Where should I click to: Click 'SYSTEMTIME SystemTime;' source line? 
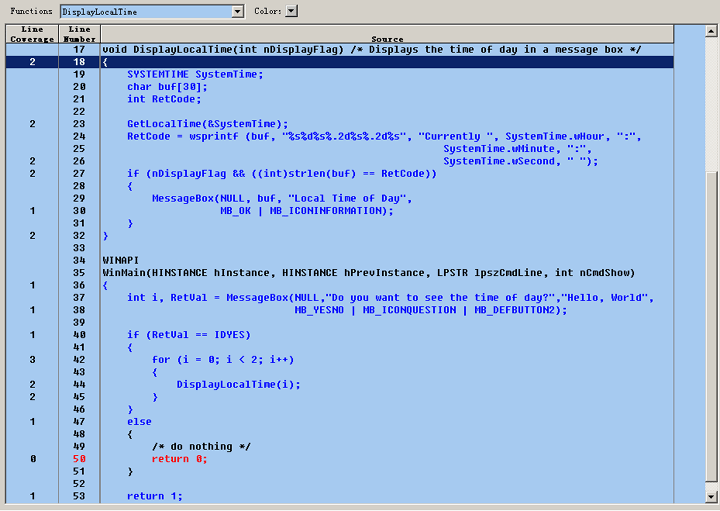[x=195, y=74]
